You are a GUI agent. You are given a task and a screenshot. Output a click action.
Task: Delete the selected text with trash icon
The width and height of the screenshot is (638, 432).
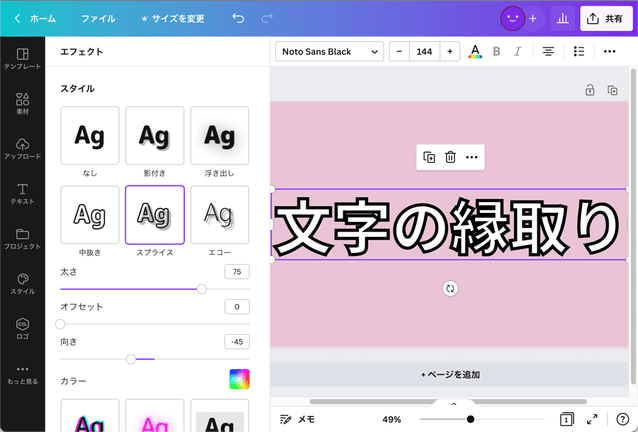point(450,157)
